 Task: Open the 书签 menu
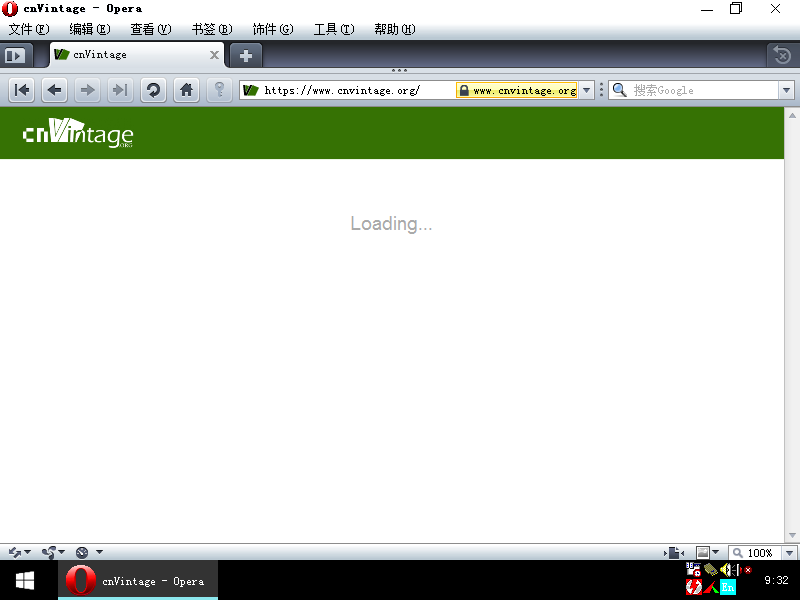click(x=212, y=29)
